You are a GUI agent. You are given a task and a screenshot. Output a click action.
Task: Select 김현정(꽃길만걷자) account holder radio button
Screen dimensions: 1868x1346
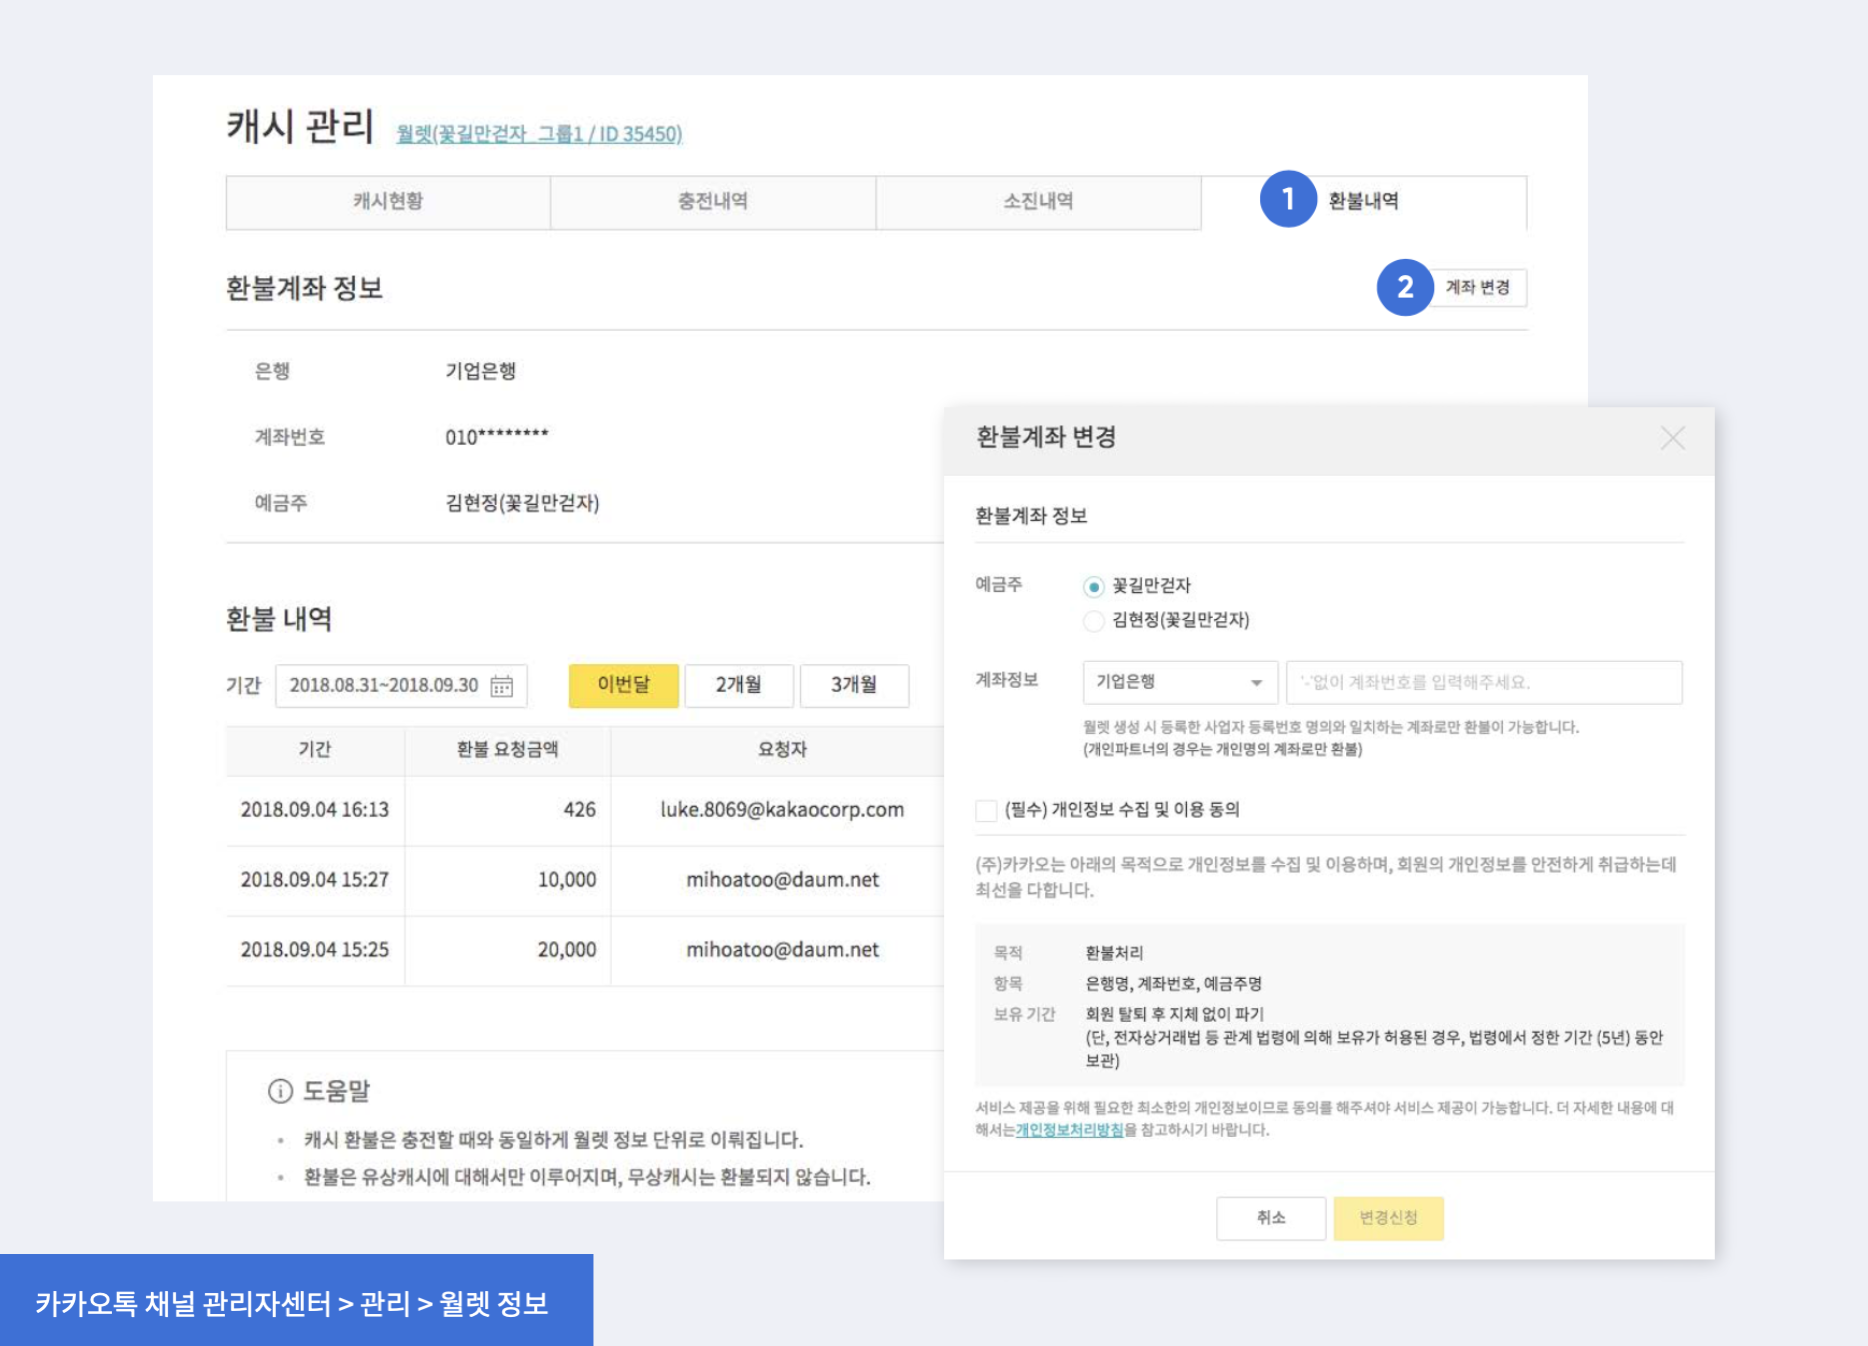point(1094,621)
